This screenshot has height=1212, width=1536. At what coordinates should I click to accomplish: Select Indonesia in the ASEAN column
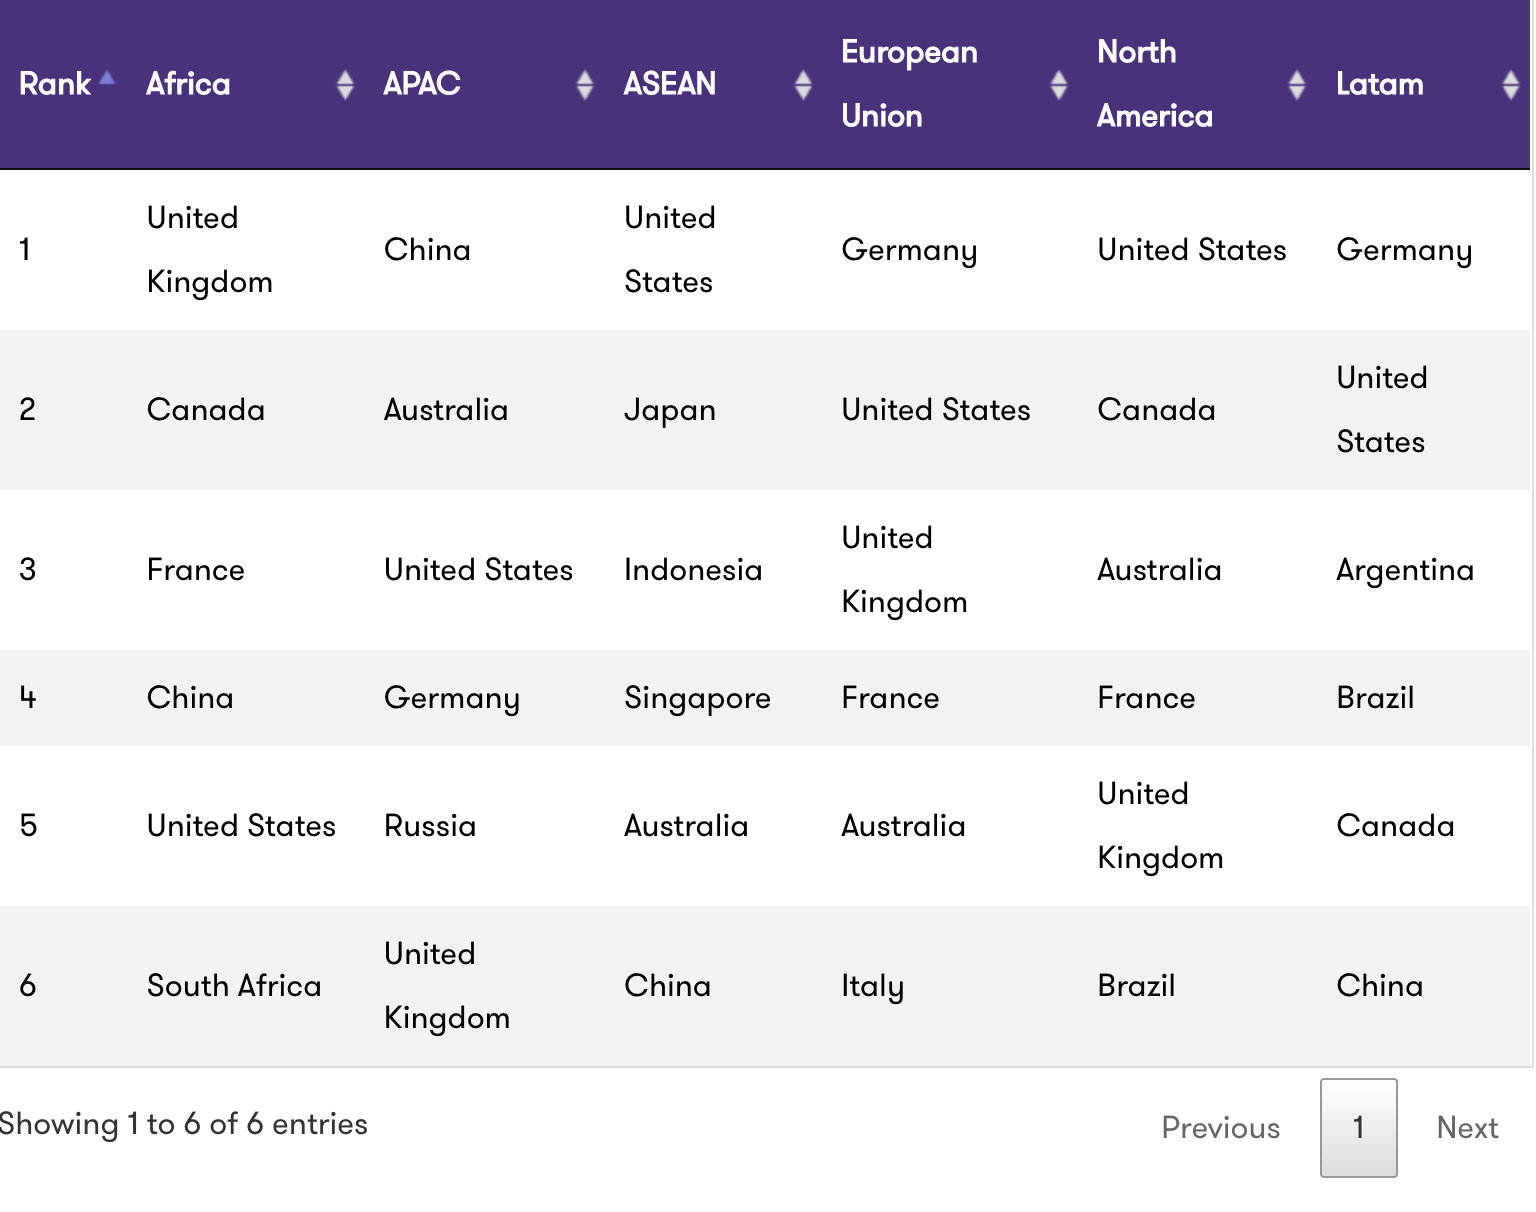693,570
